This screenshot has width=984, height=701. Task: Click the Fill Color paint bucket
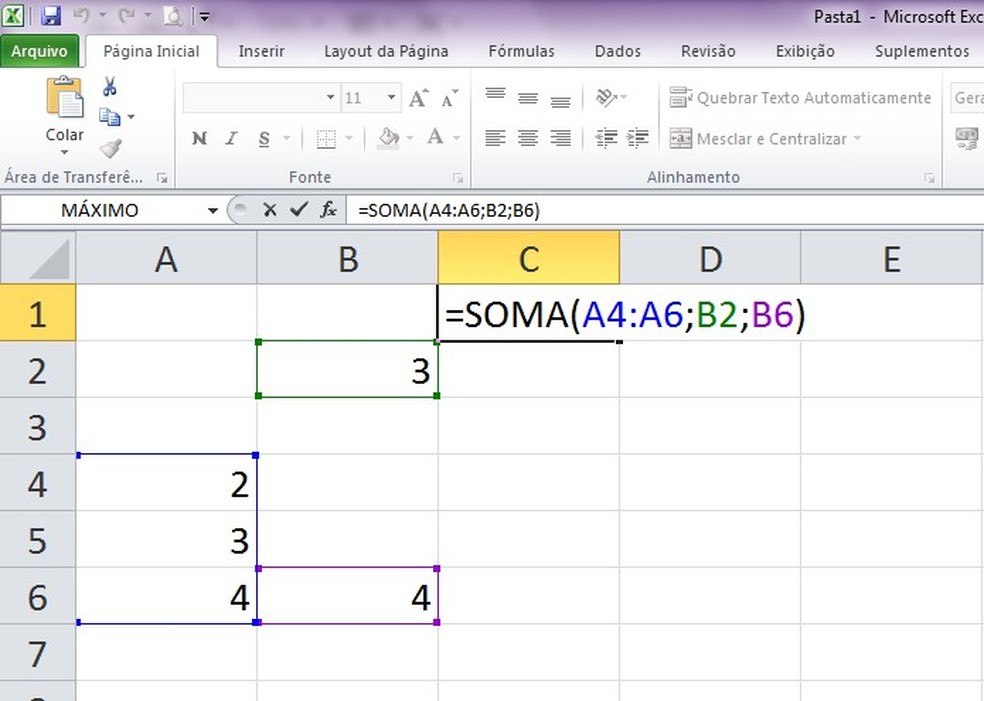388,138
